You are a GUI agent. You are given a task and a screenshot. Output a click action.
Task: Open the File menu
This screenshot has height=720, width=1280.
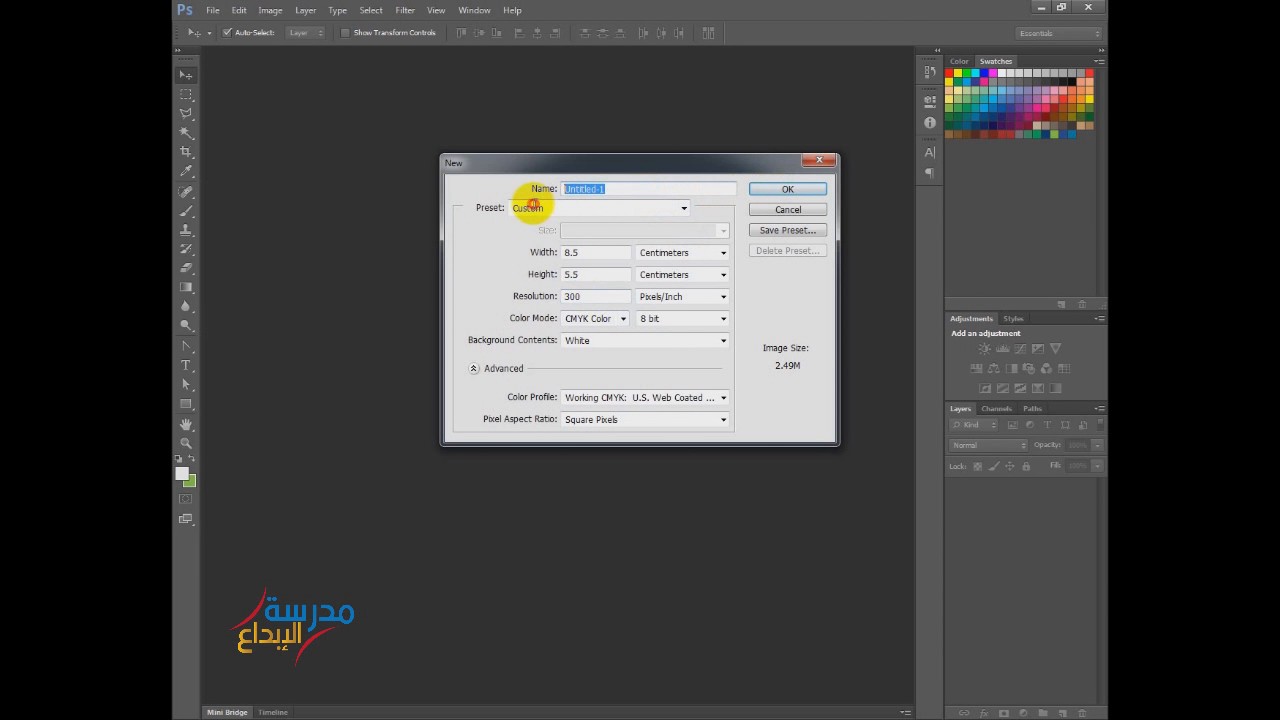click(213, 10)
